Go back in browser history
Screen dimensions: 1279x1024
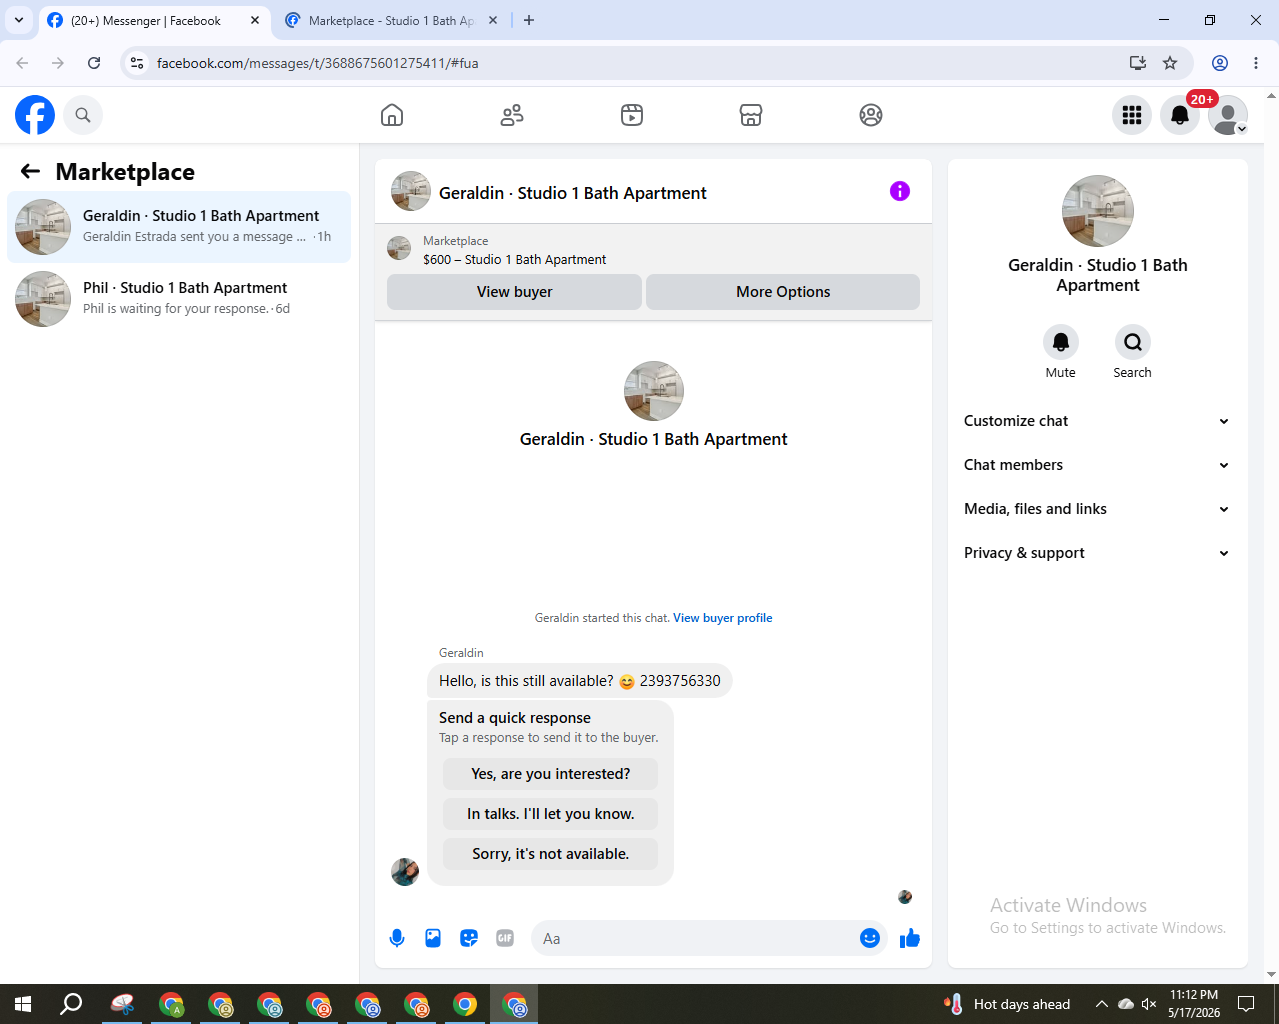pyautogui.click(x=22, y=63)
